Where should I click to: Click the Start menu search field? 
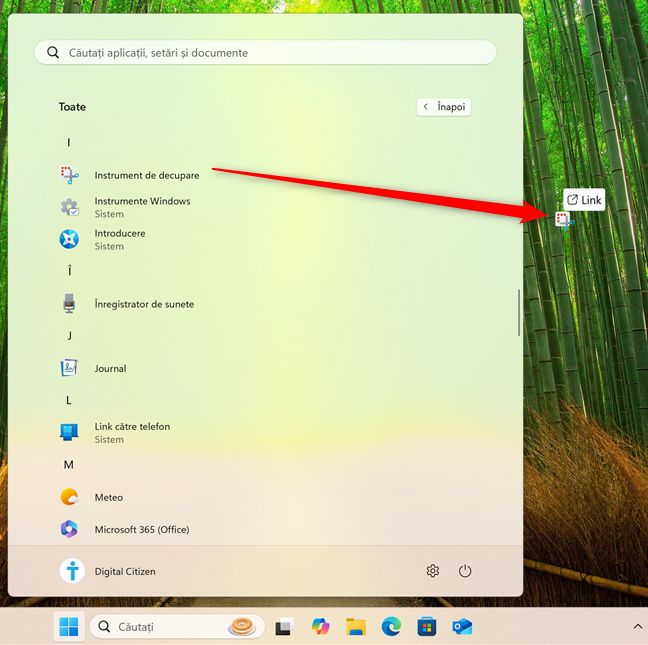(265, 52)
